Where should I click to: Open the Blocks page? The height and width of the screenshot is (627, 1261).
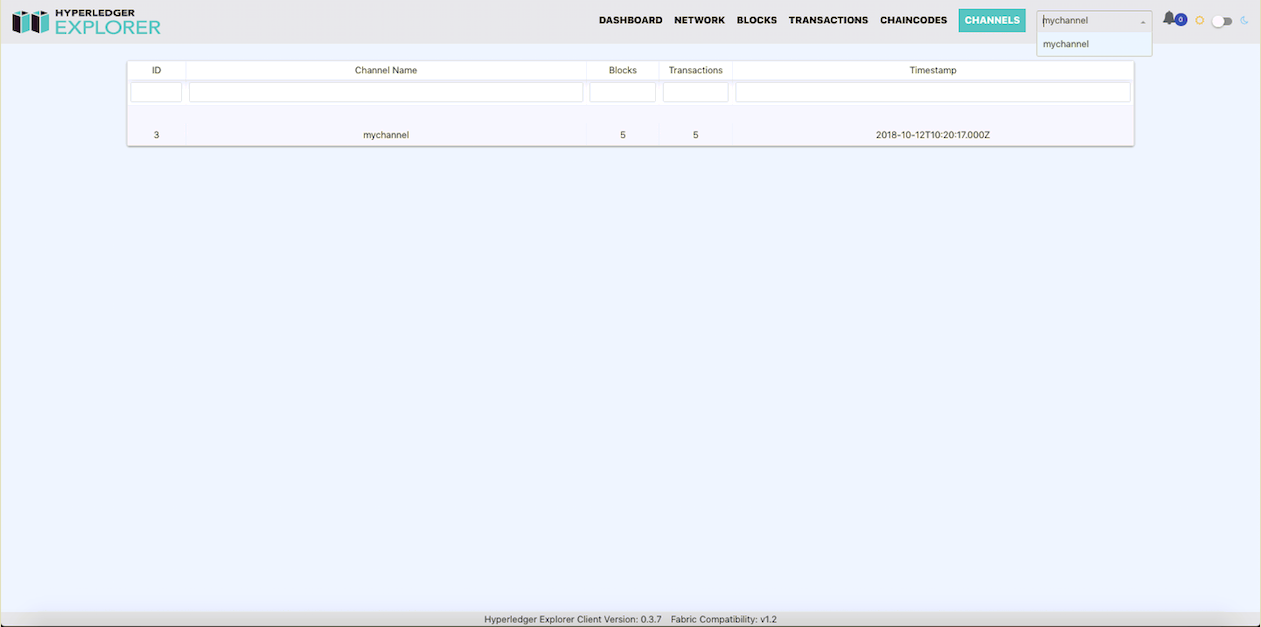click(x=757, y=20)
